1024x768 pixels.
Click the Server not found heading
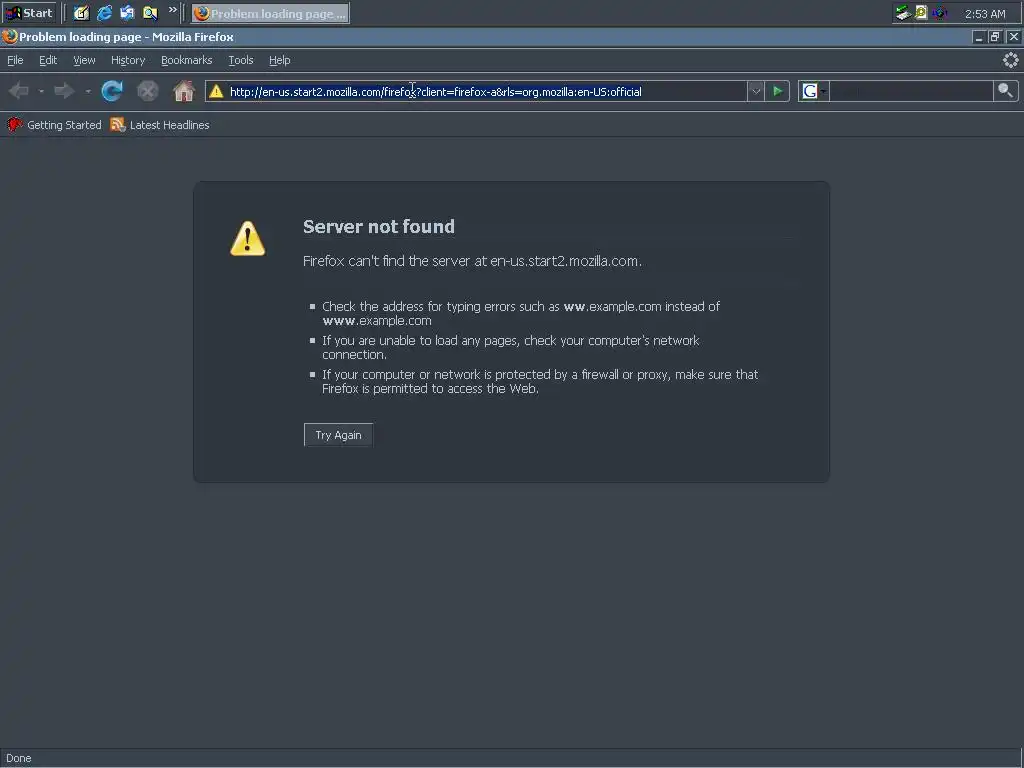(379, 227)
